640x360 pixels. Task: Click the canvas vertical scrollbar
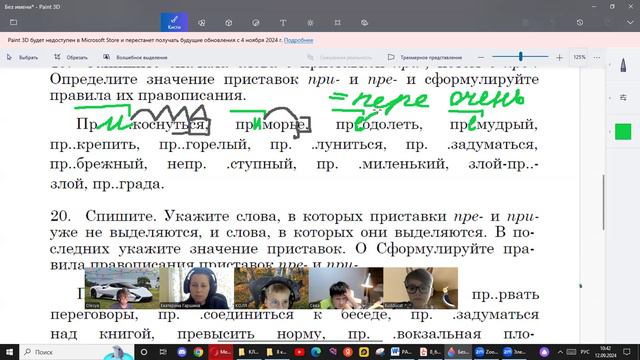(x=603, y=202)
